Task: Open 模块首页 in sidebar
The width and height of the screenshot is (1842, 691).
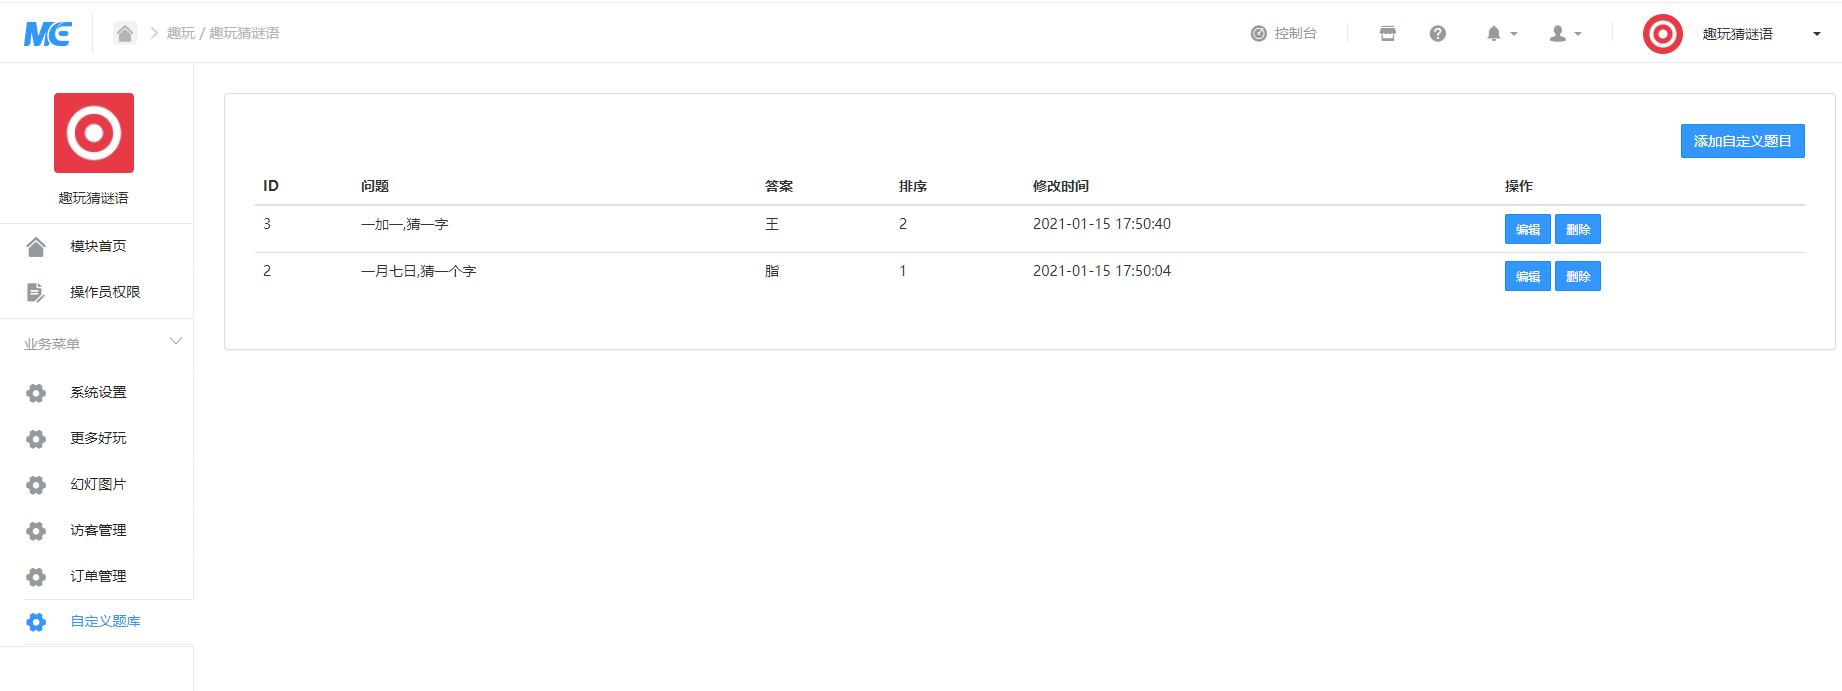Action: click(x=97, y=246)
